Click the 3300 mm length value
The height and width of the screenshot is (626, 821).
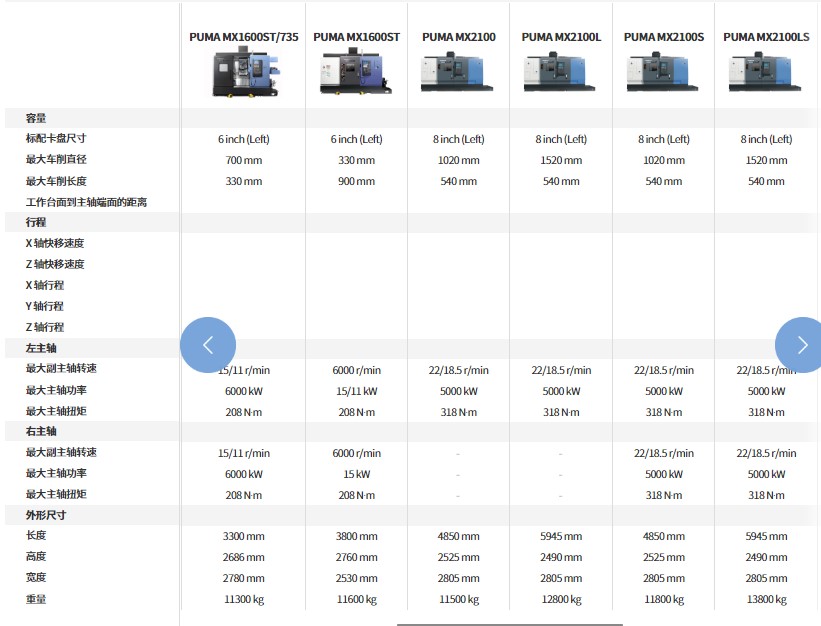pyautogui.click(x=244, y=536)
